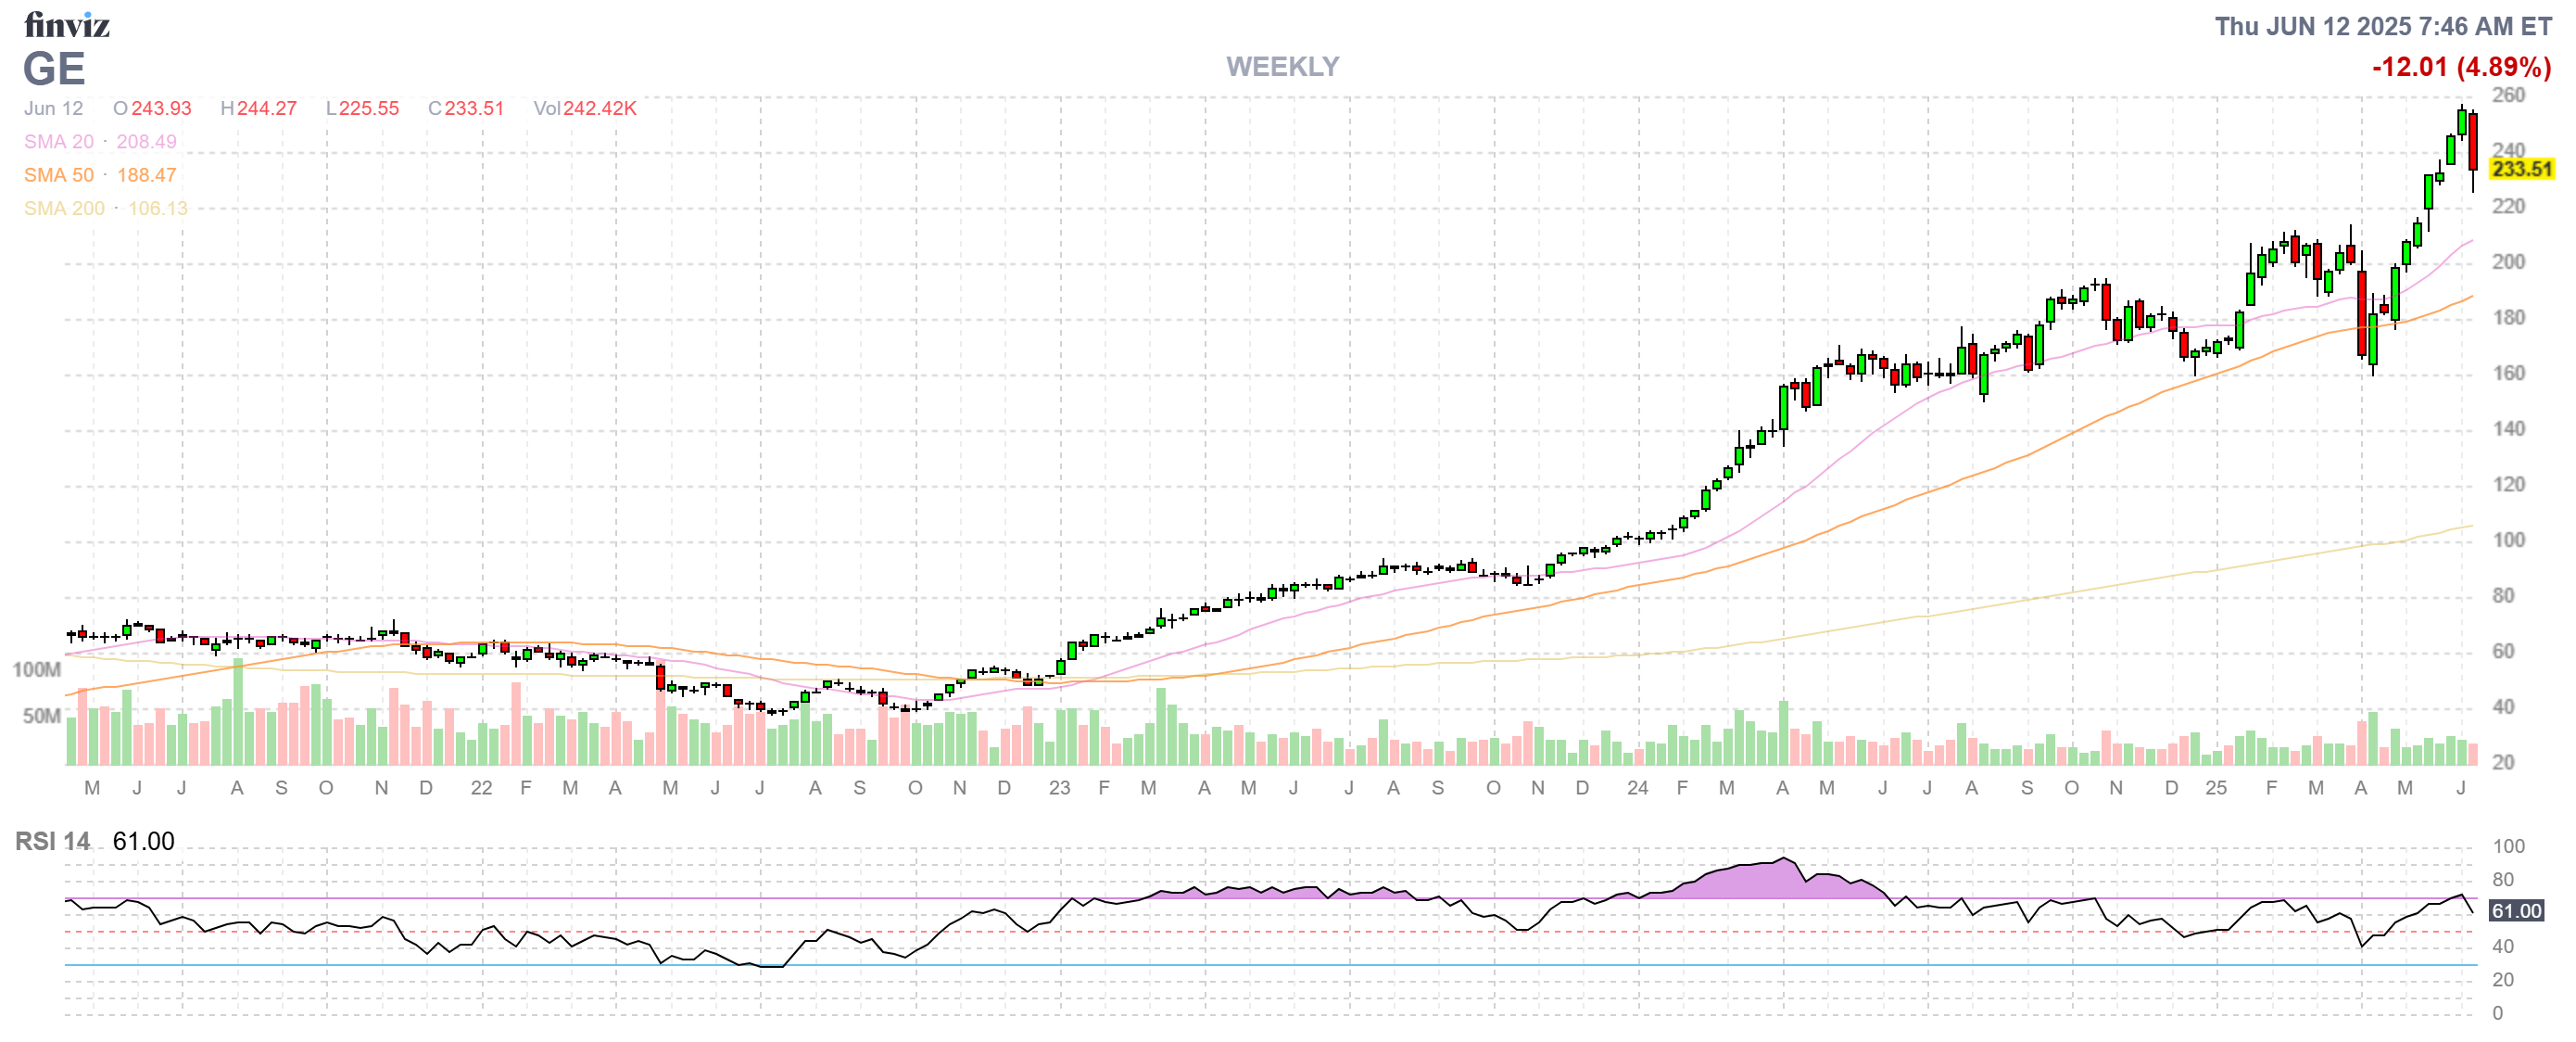Click the Vol 242.42K volume readout
Viewport: 2576px width, 1042px height.
coord(588,110)
